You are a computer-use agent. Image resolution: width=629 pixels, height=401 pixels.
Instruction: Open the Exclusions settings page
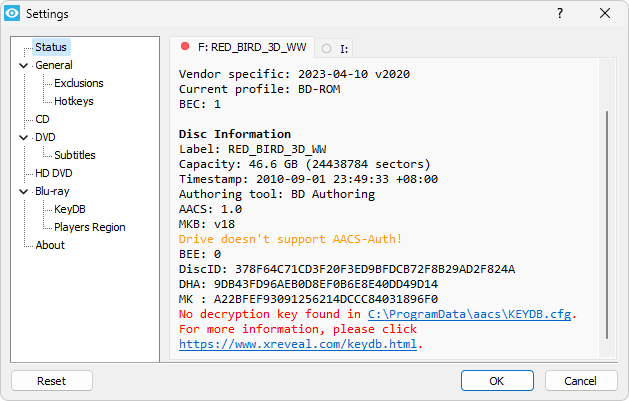tap(79, 83)
